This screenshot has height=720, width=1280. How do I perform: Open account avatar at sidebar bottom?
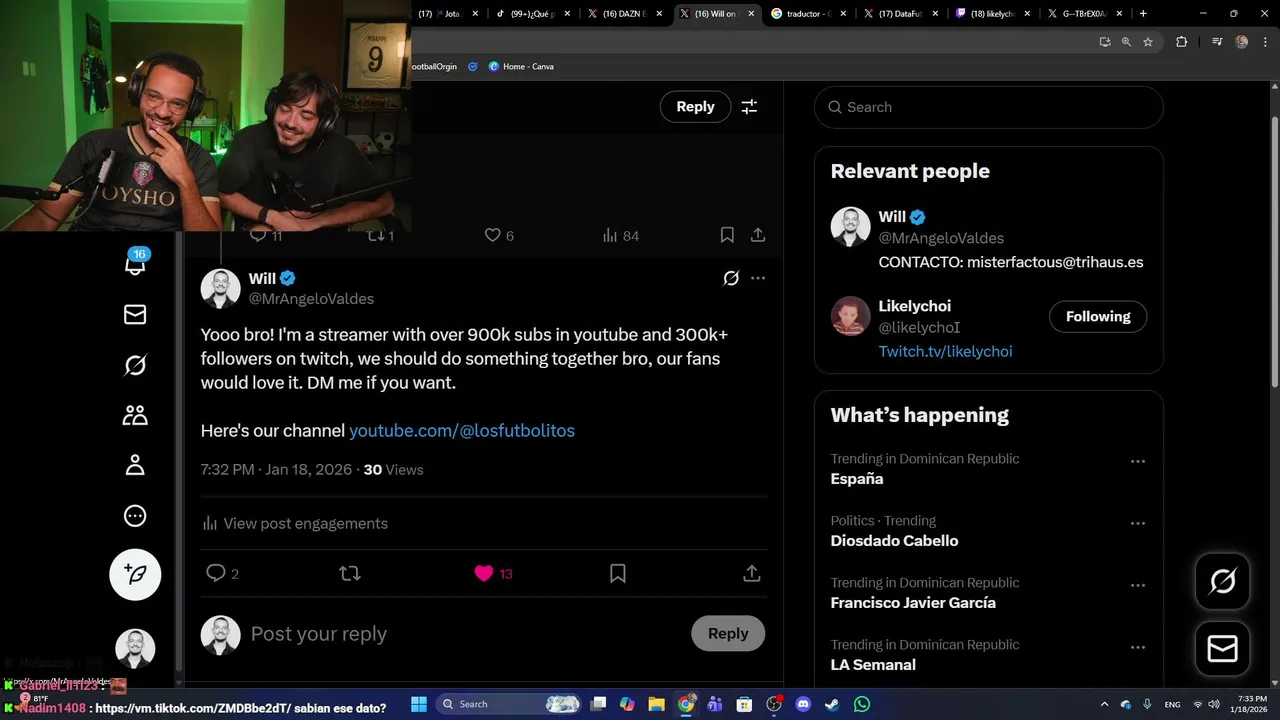click(135, 649)
